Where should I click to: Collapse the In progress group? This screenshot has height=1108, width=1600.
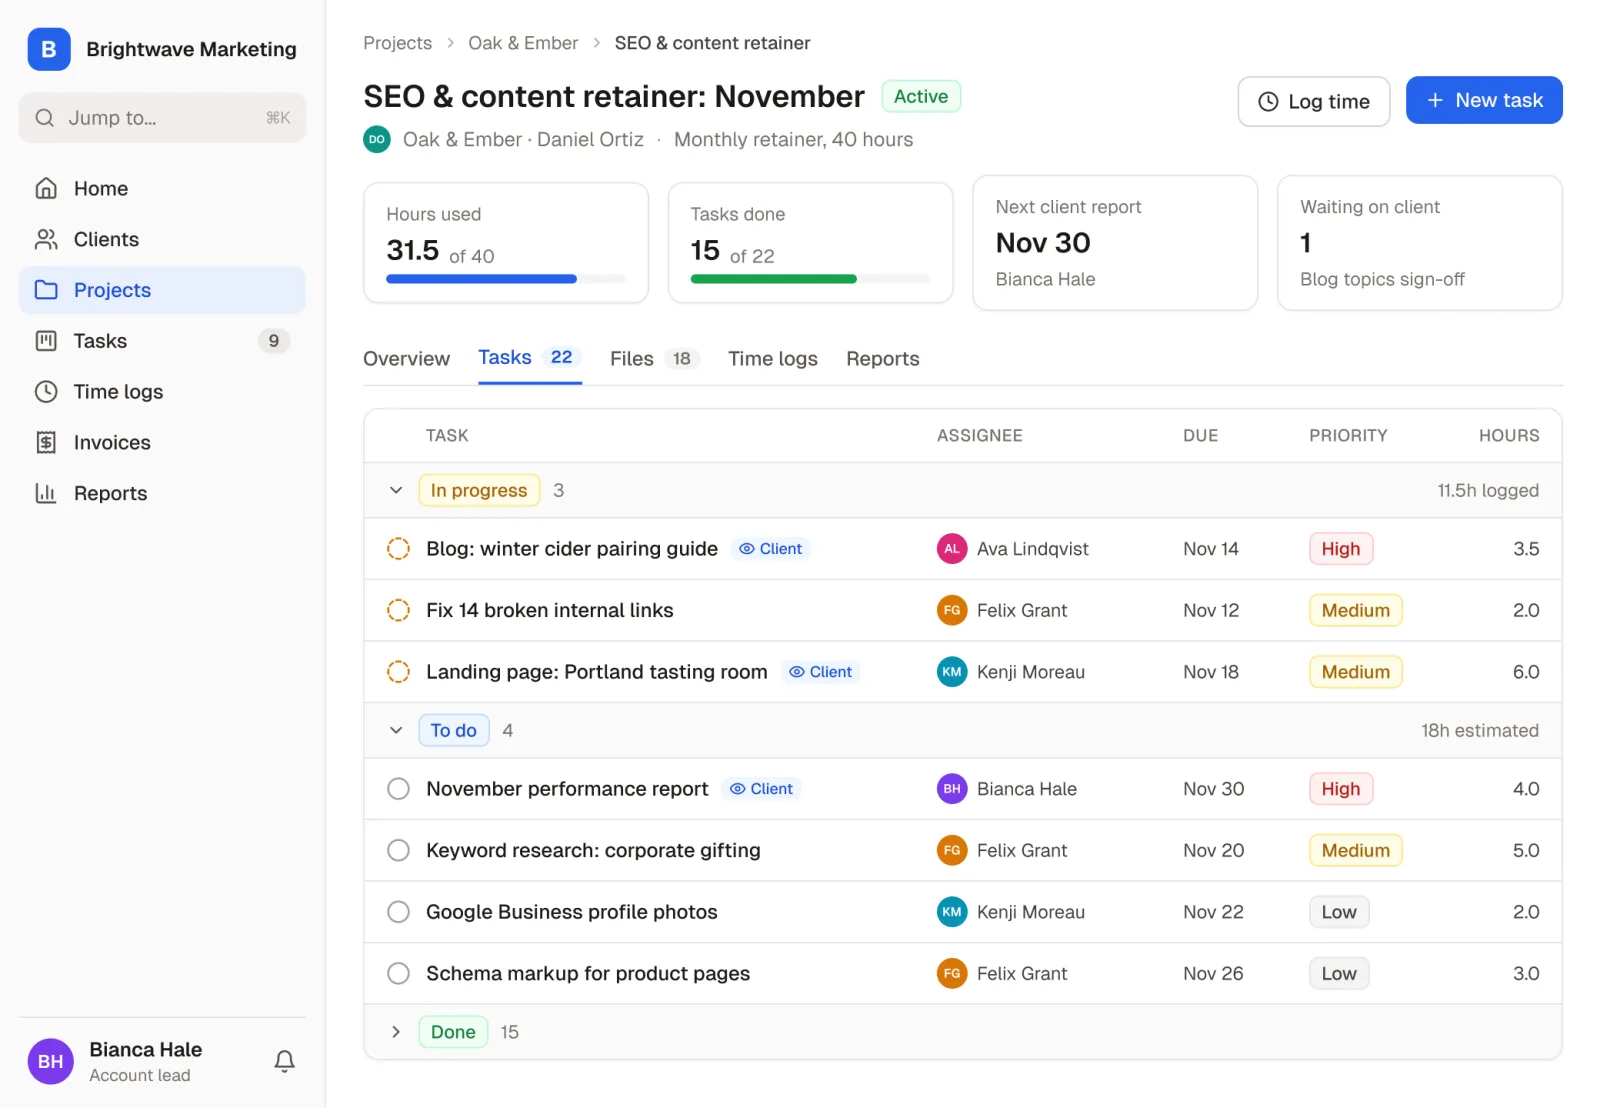coord(396,490)
